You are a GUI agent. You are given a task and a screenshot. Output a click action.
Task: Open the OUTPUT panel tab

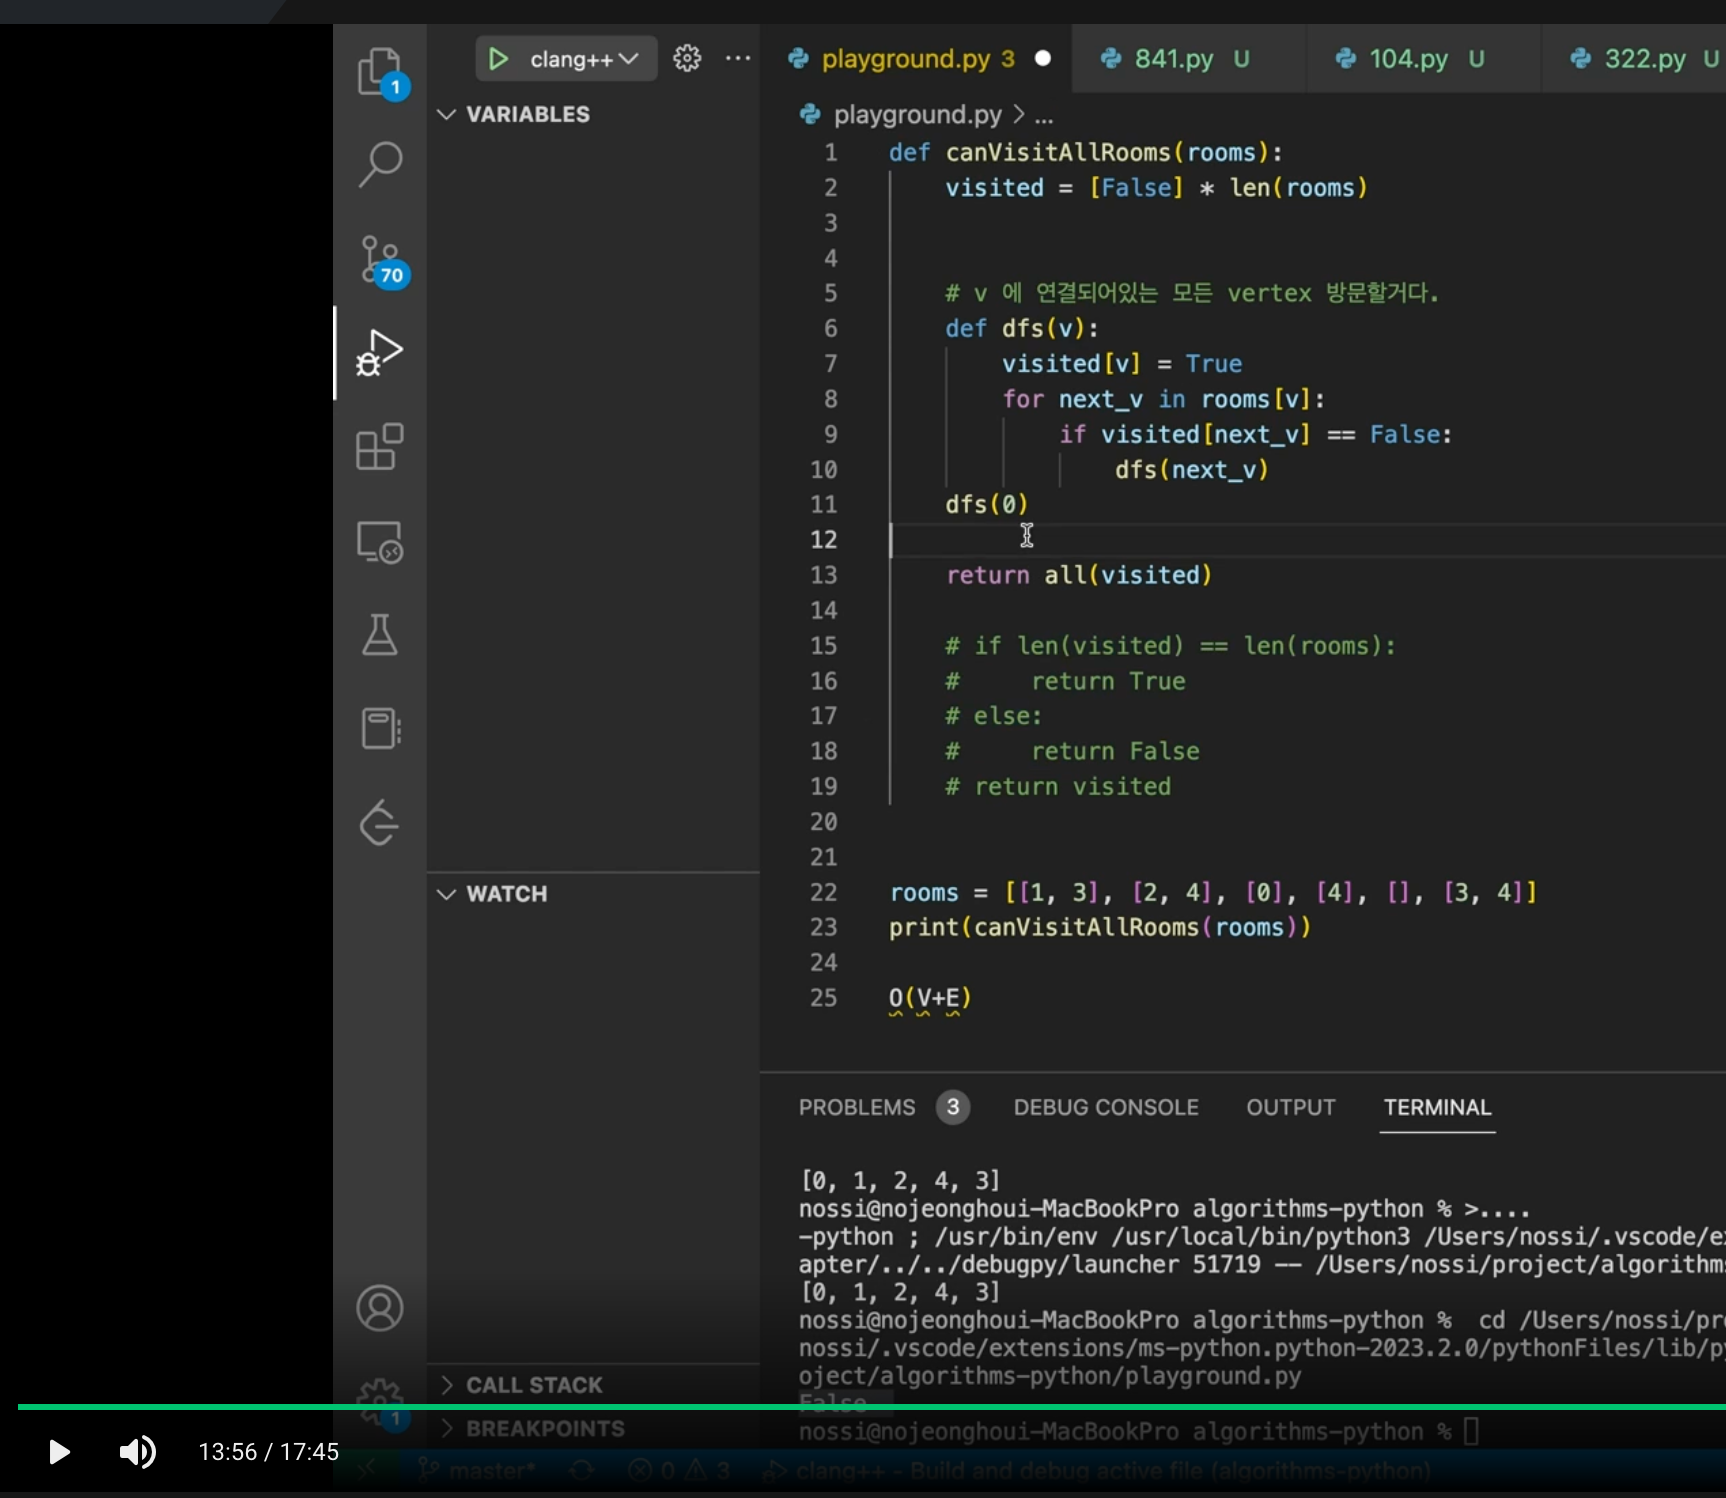(1291, 1108)
